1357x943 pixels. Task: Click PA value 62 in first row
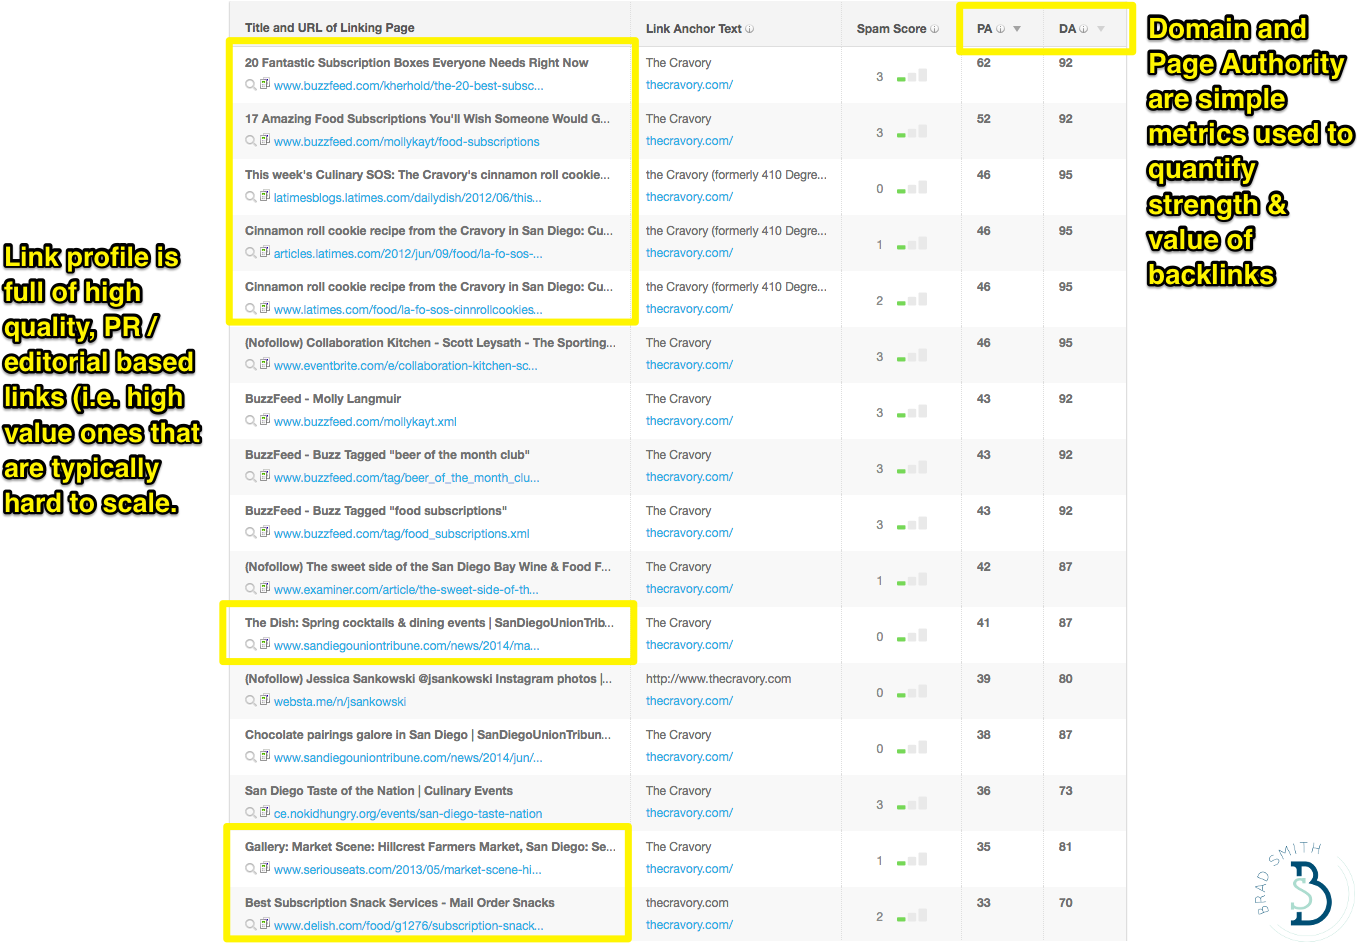click(984, 63)
